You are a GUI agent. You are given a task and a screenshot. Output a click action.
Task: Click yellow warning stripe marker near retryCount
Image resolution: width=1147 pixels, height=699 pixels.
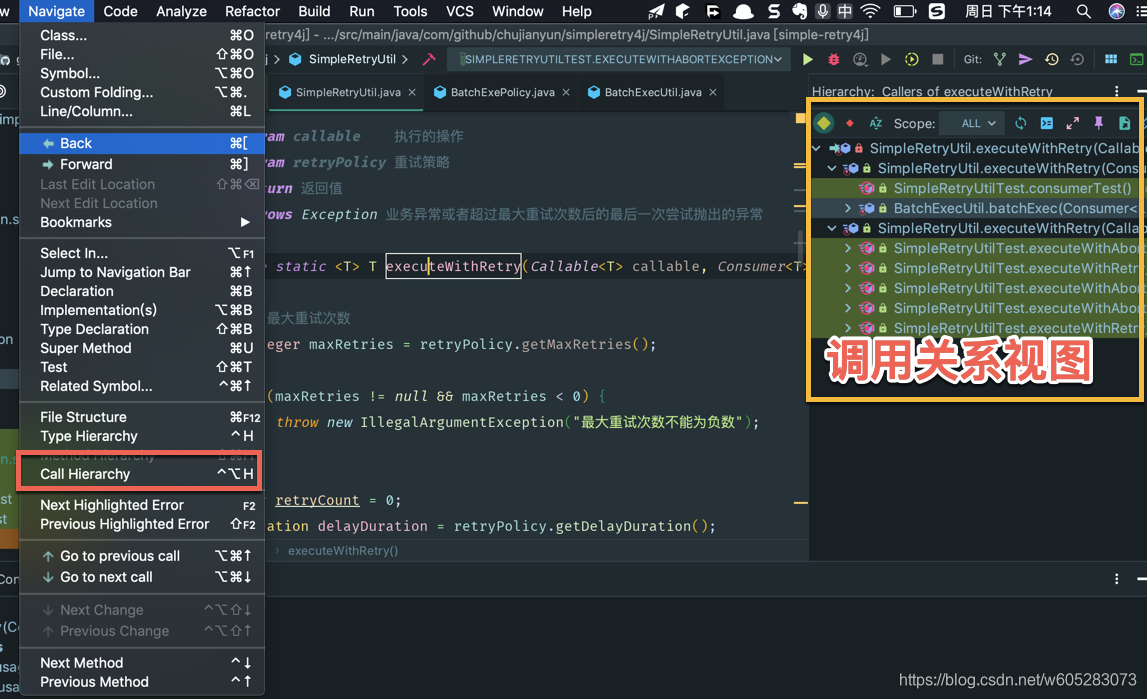801,502
